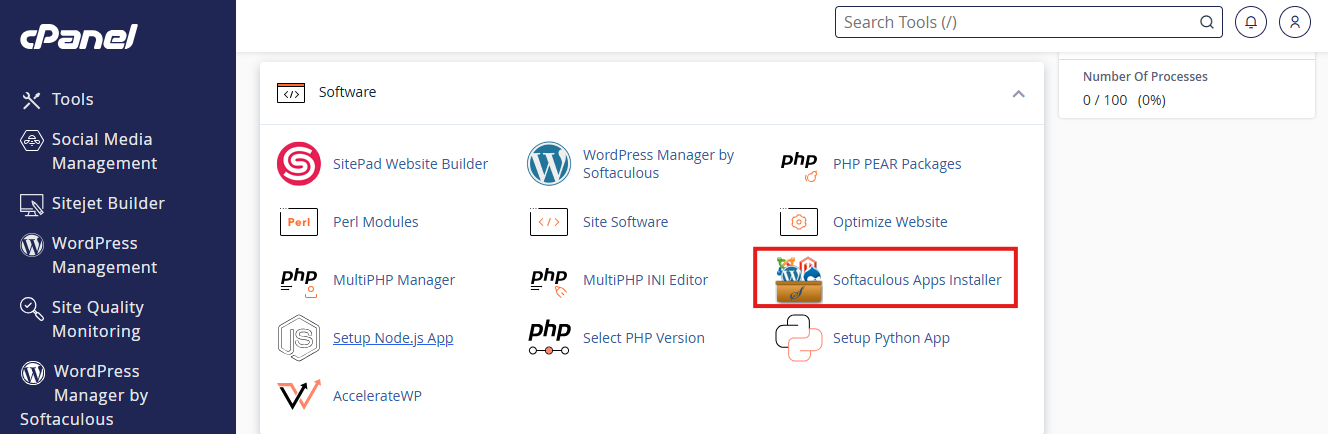Open the Perl Modules icon

[298, 222]
